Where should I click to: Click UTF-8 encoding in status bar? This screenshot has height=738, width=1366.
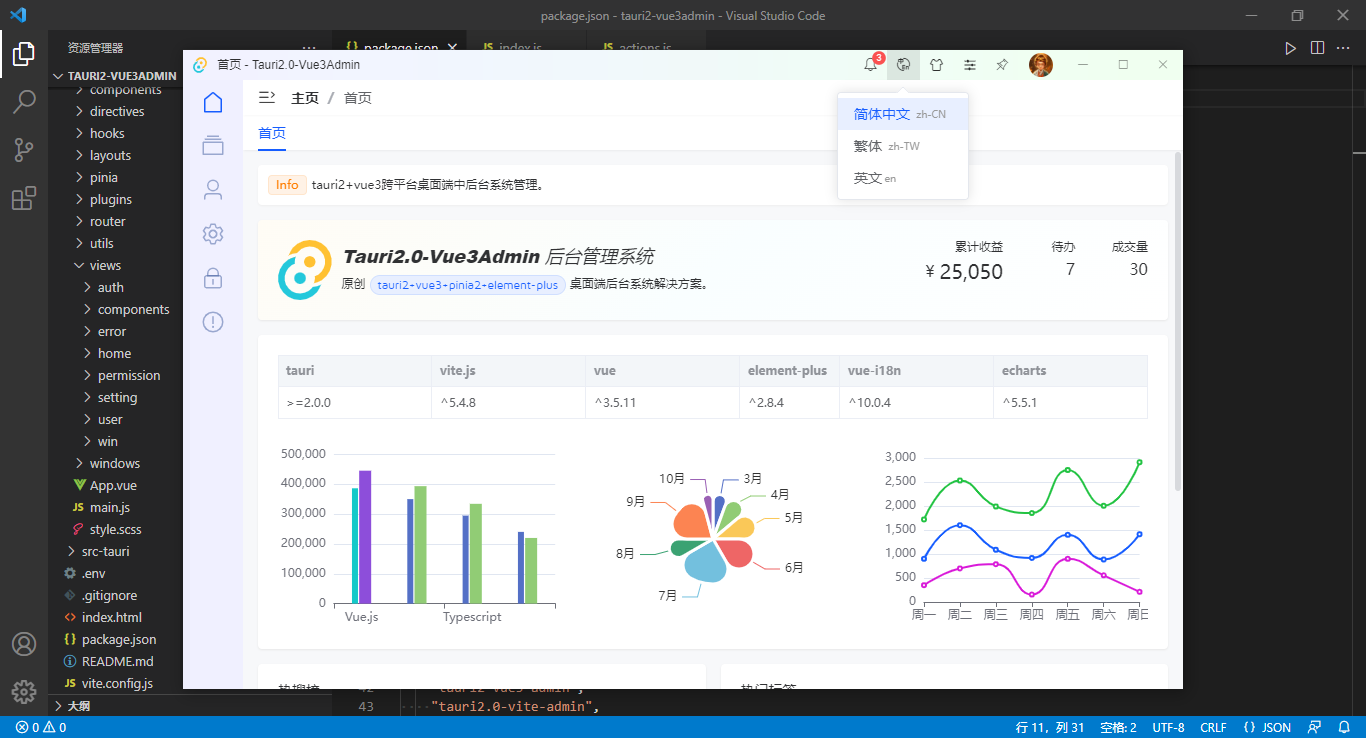click(1168, 727)
